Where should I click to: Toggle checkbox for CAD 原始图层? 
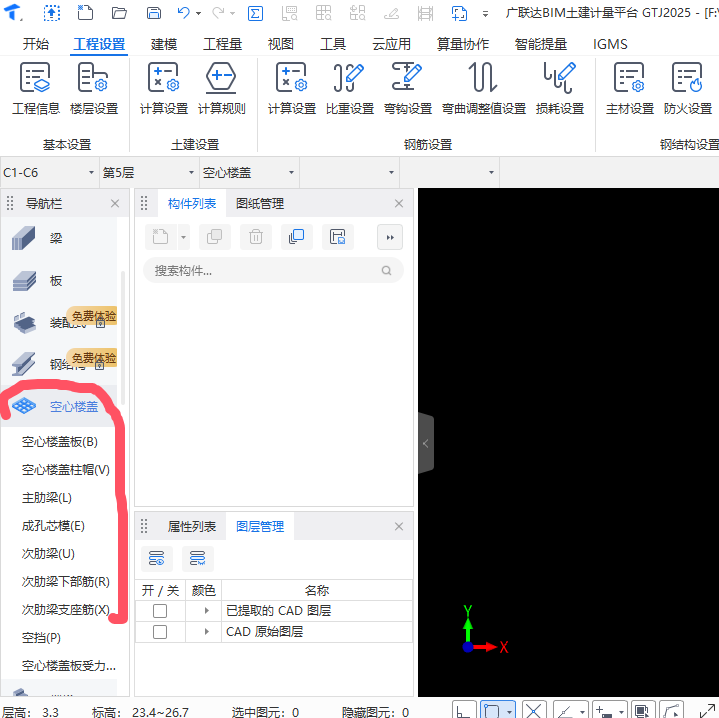click(x=160, y=632)
